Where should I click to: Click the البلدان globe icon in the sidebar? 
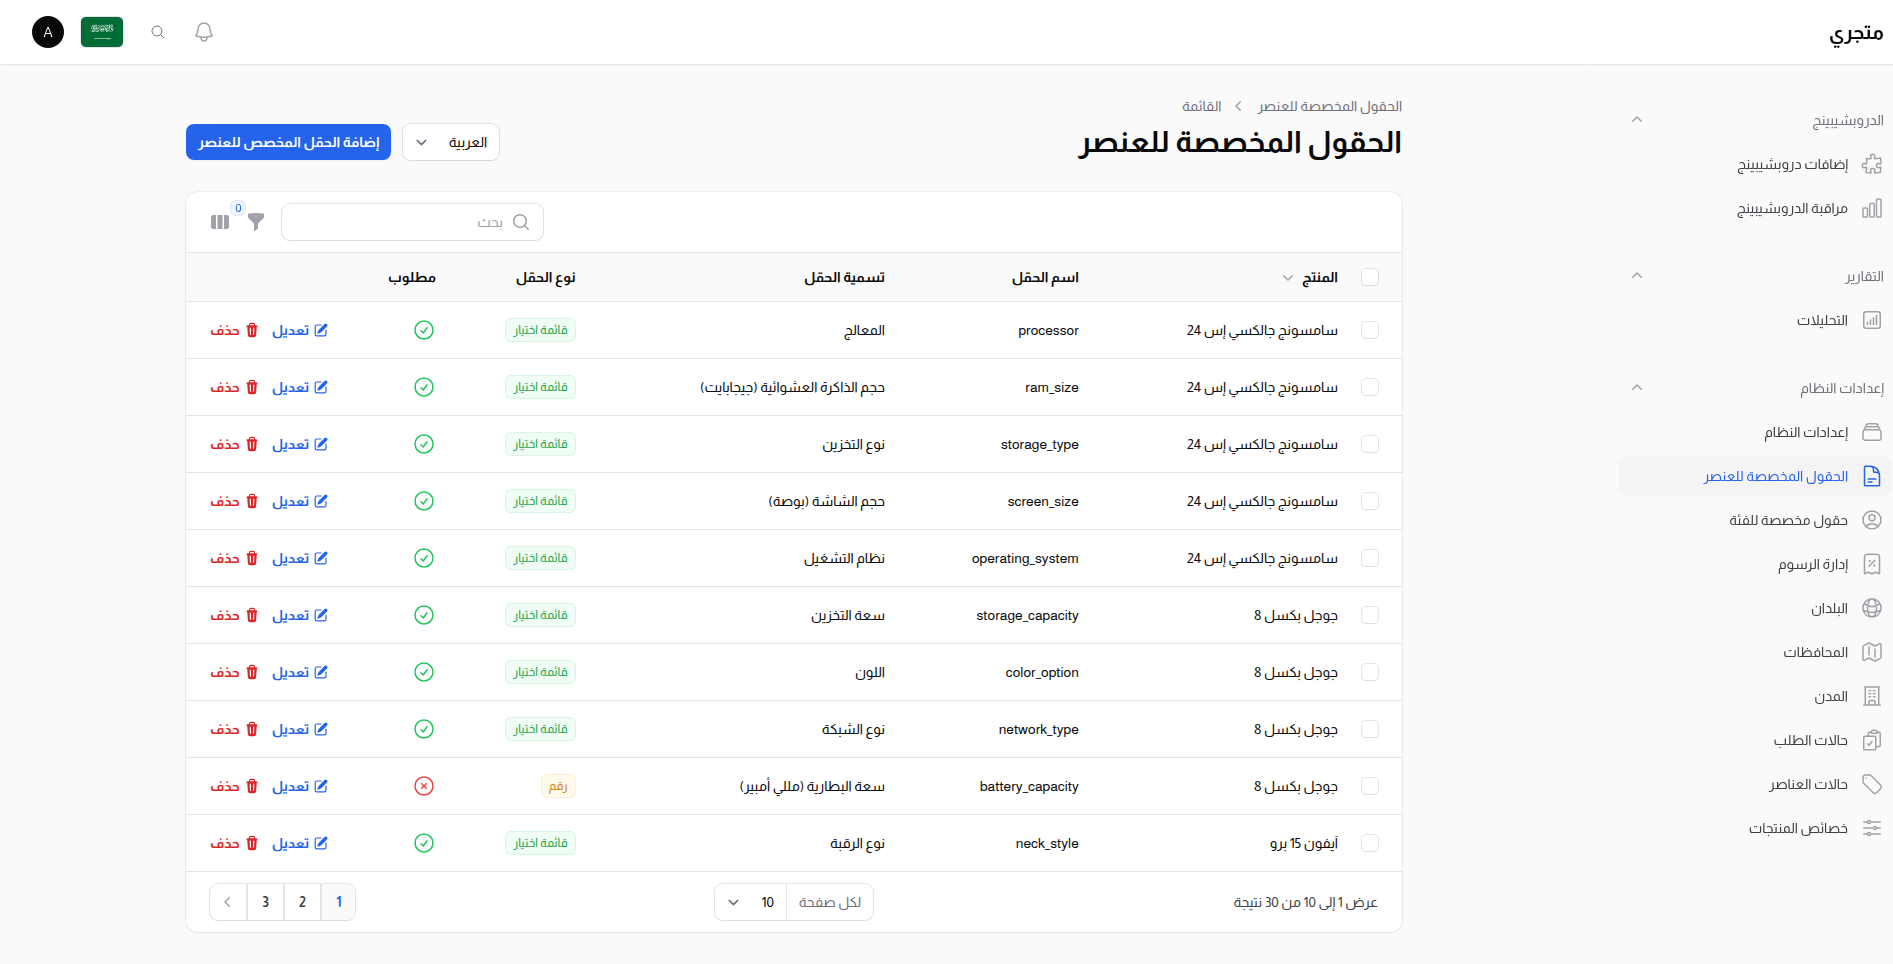pyautogui.click(x=1872, y=608)
